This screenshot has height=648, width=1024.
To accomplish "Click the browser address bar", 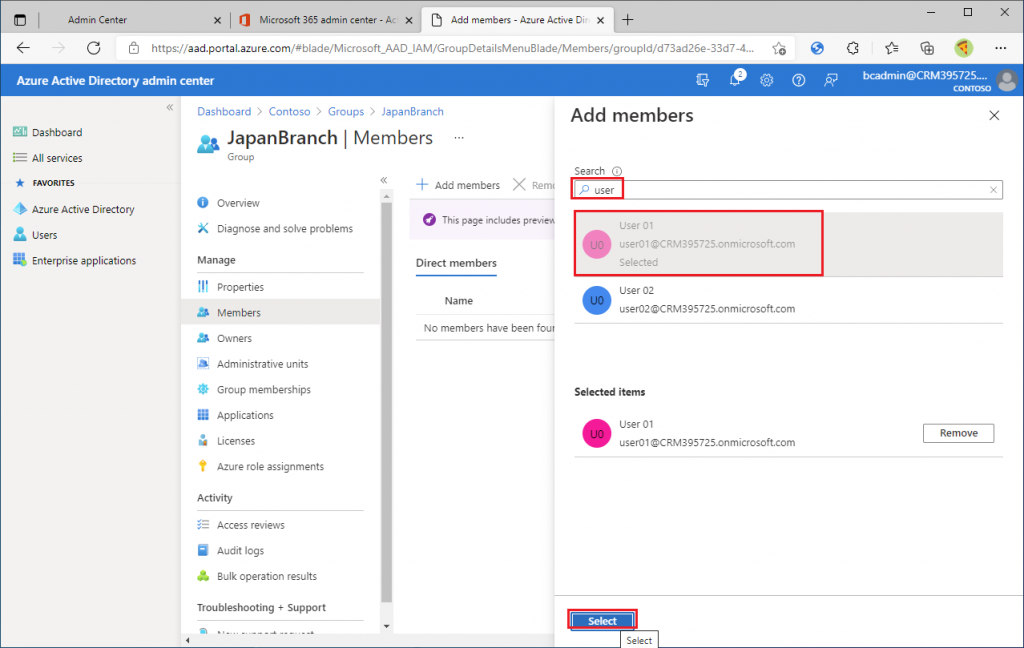I will 451,48.
